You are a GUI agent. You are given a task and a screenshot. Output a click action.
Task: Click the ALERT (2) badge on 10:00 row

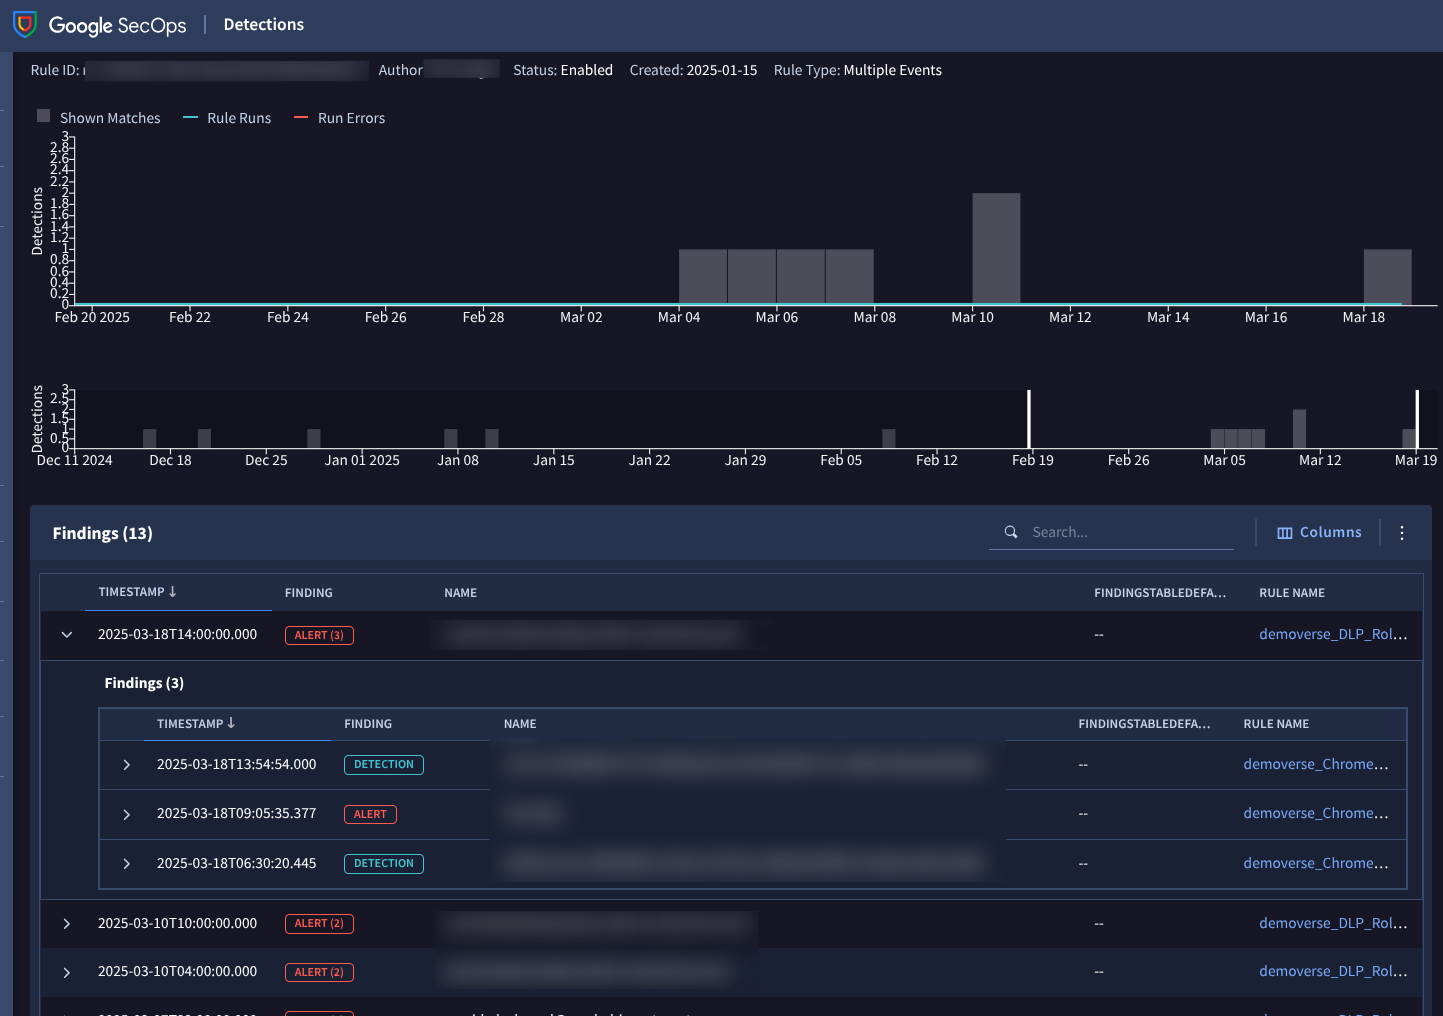point(319,924)
